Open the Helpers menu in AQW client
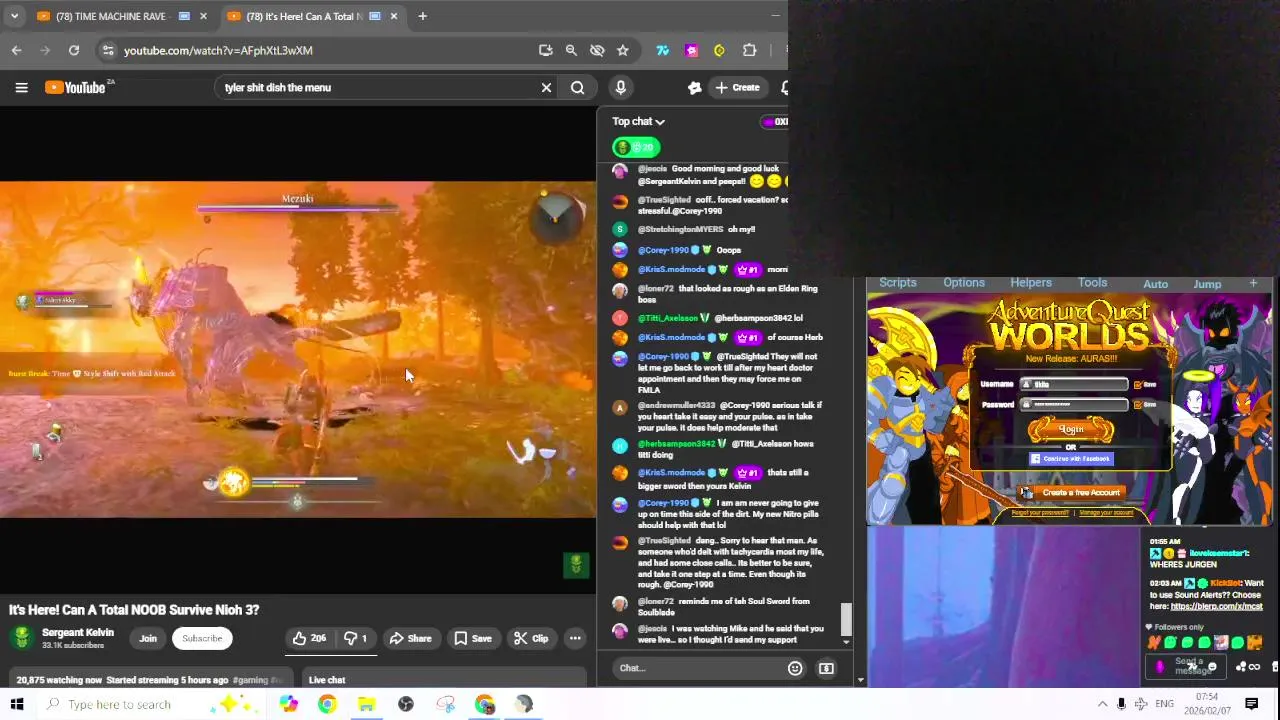This screenshot has width=1280, height=720. tap(1031, 283)
